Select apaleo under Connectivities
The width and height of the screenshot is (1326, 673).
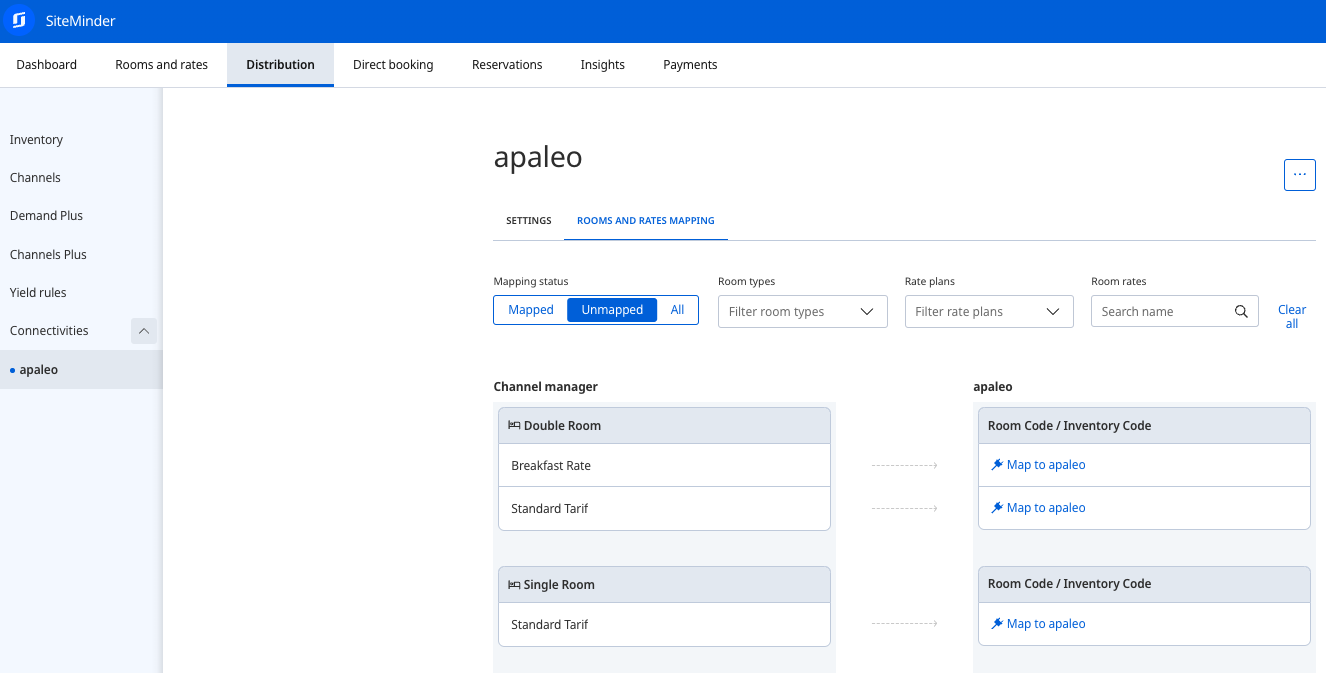pyautogui.click(x=80, y=370)
